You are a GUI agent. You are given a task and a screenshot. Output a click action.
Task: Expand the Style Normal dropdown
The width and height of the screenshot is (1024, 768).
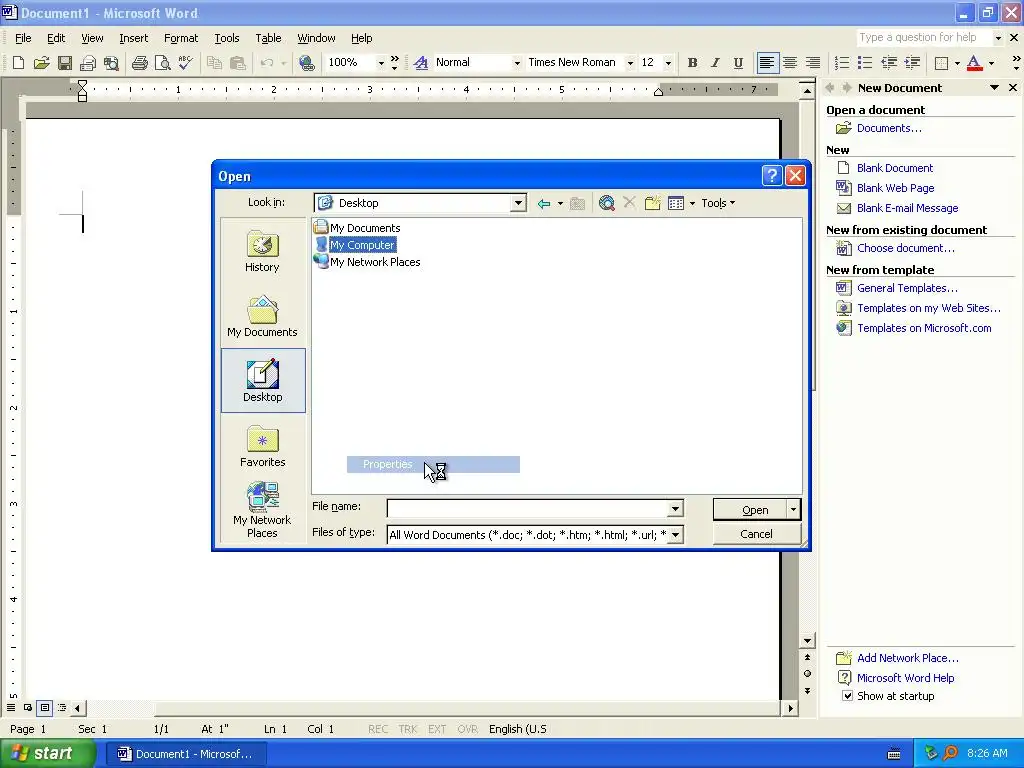[517, 63]
